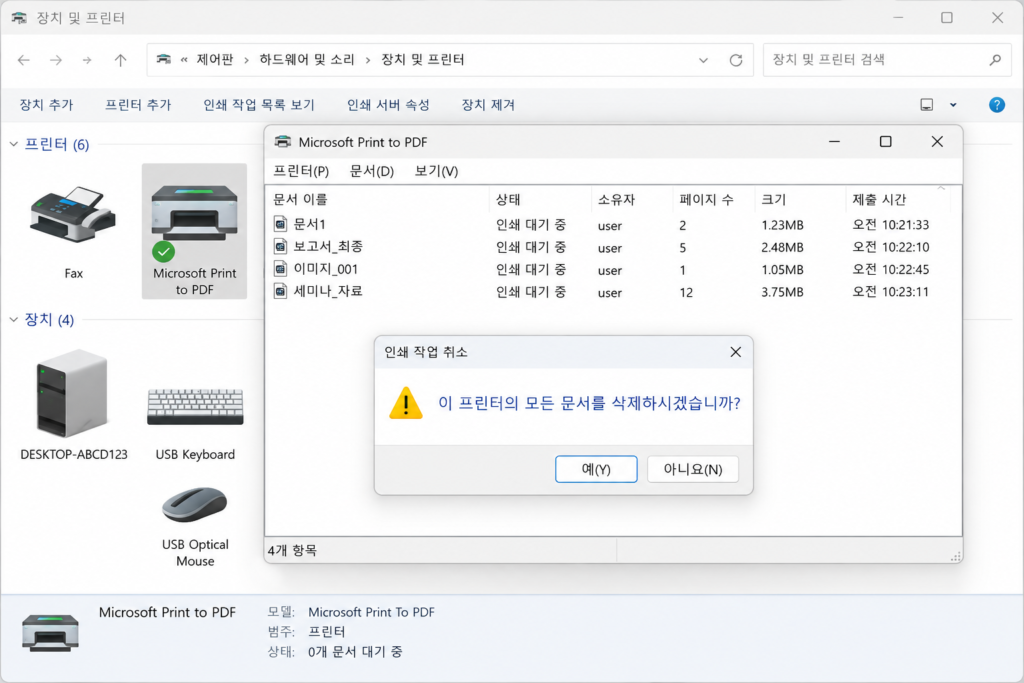
Task: Sort by 상태 column header
Action: coord(540,199)
